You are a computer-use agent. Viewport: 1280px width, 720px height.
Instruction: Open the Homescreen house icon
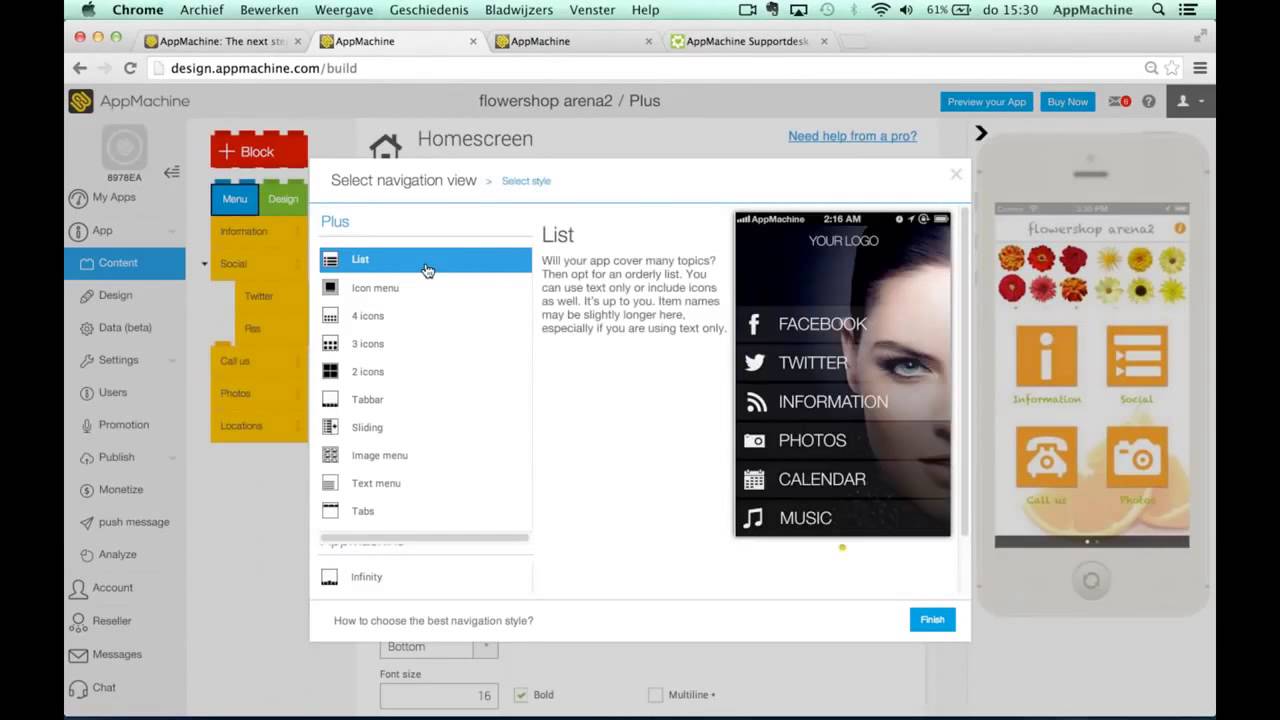[385, 145]
